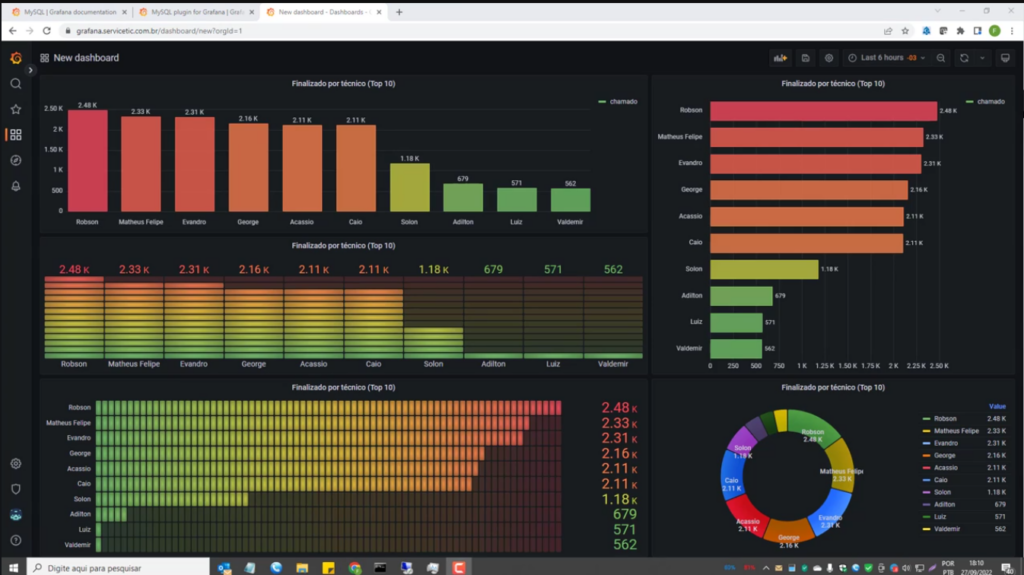This screenshot has height=575, width=1024.
Task: Toggle Robson series in donut legend
Action: pyautogui.click(x=945, y=419)
